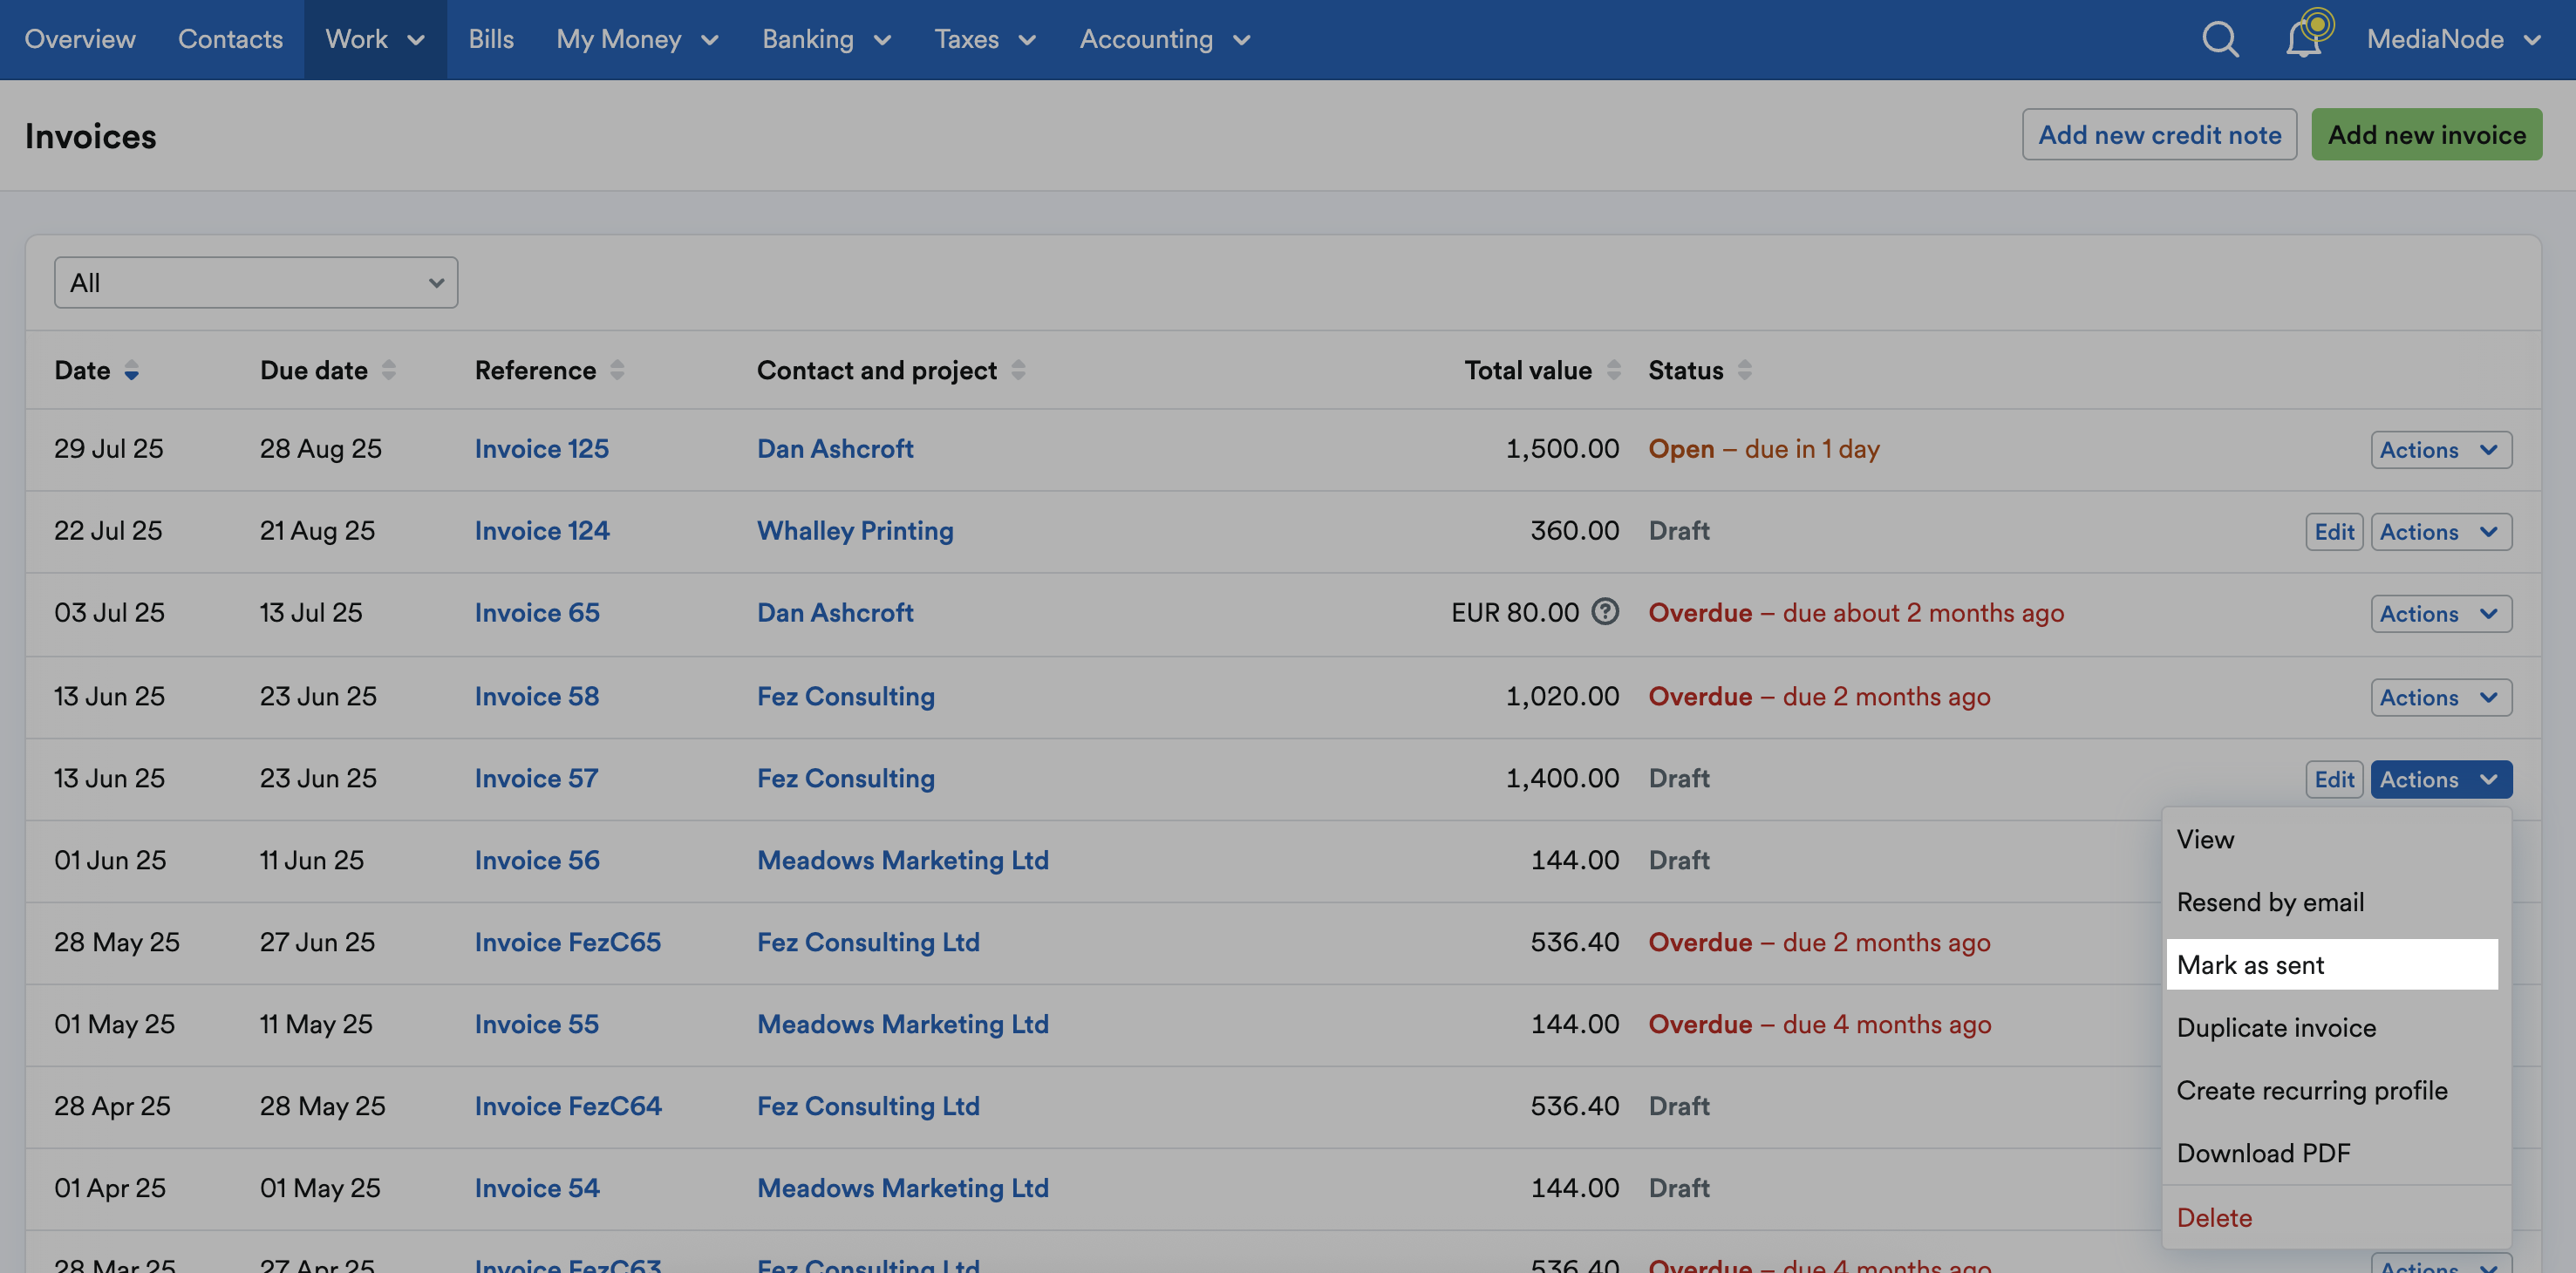Expand the My Money menu
2576x1273 pixels.
(637, 40)
